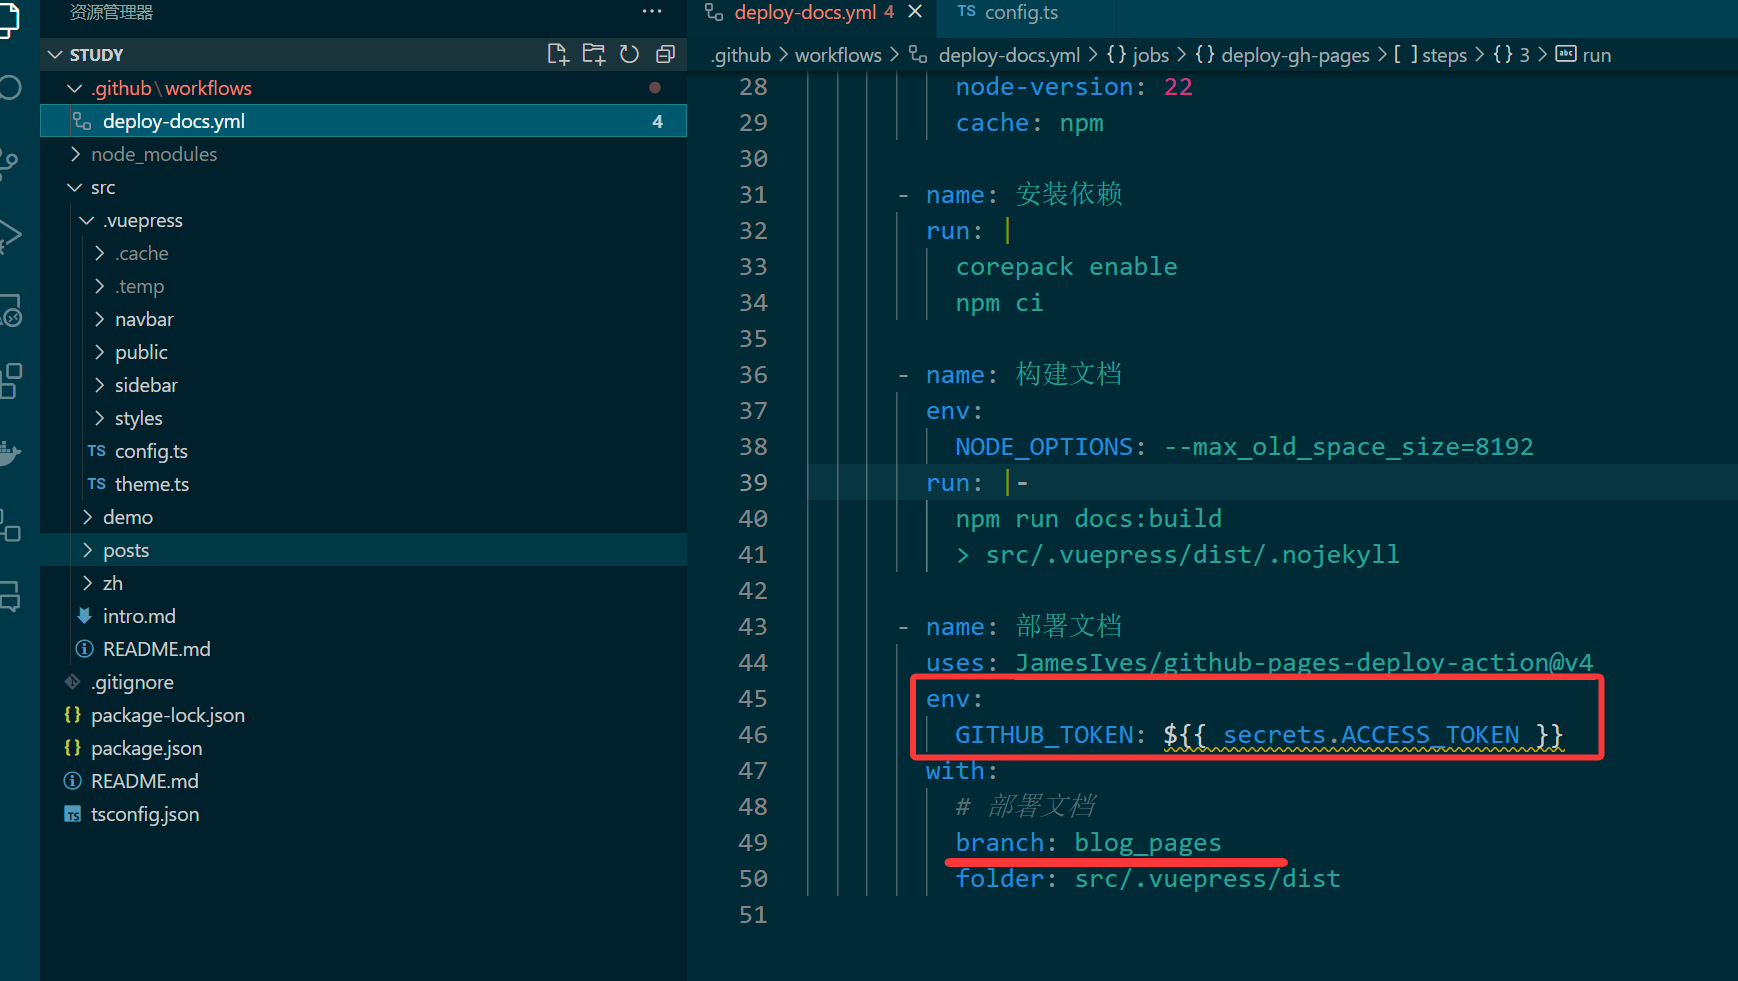Viewport: 1738px width, 981px height.
Task: Select the Search icon in activity bar
Action: click(x=10, y=88)
